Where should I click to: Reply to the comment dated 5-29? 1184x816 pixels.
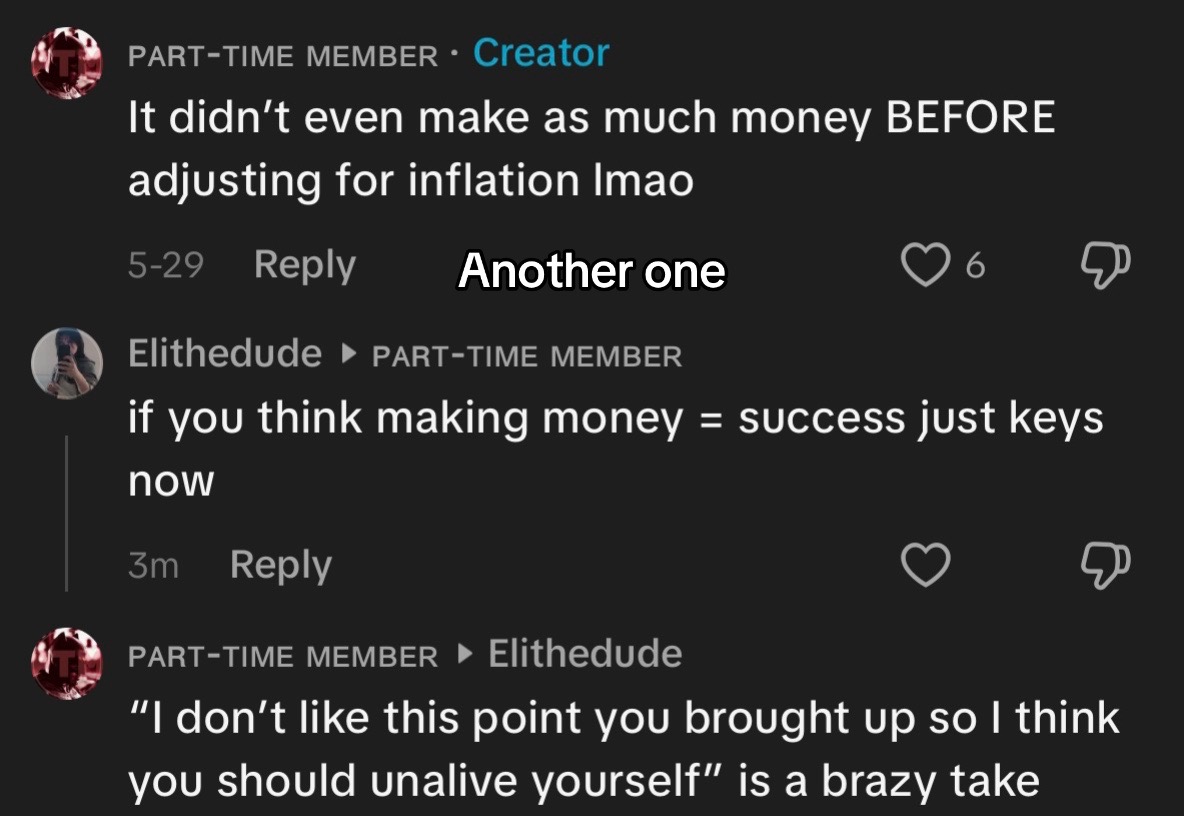[x=304, y=265]
